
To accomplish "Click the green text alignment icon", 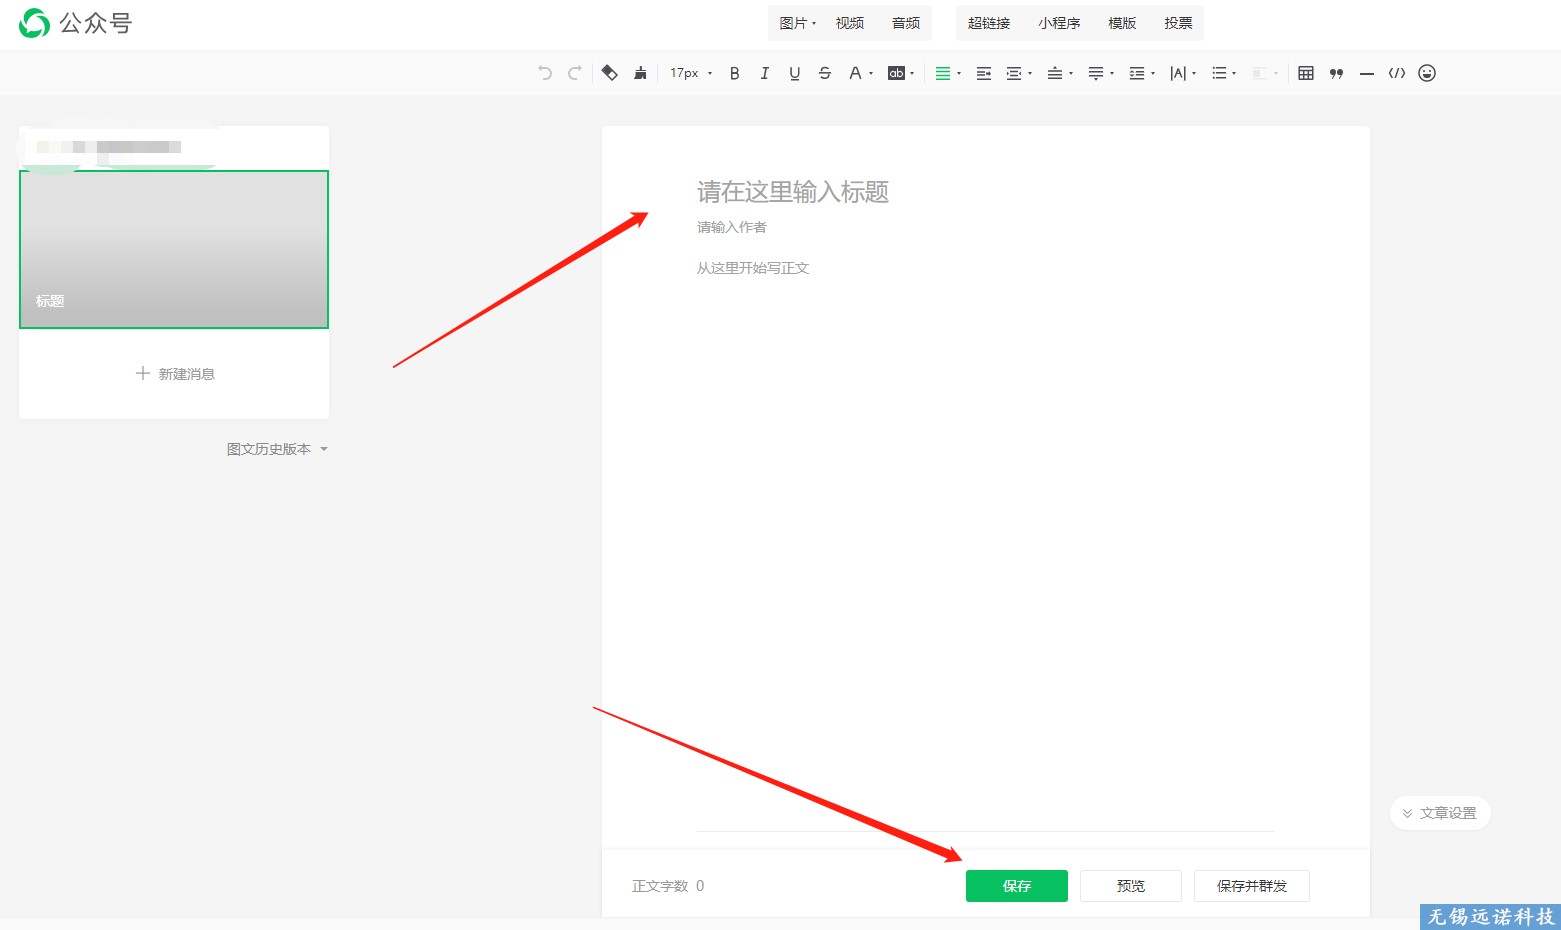I will pos(942,73).
